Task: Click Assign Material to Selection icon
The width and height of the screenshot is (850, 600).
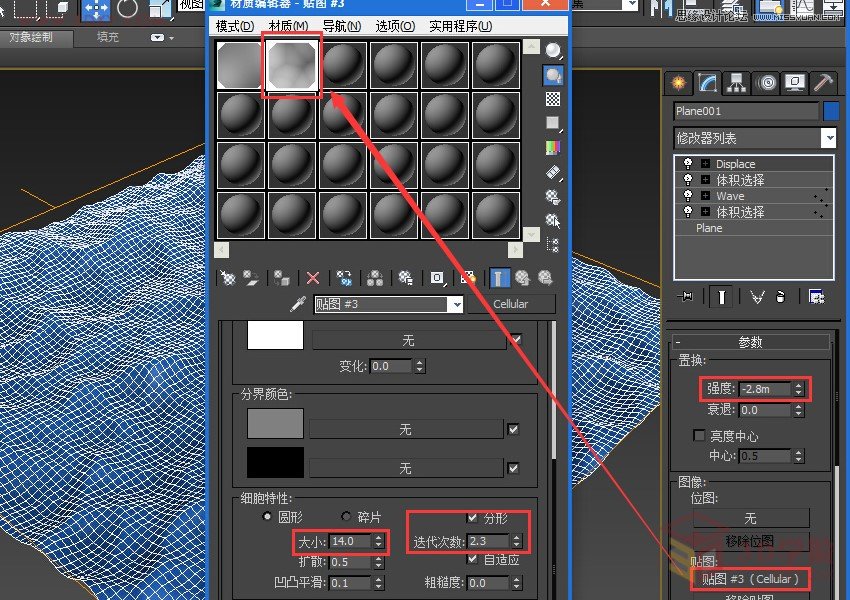Action: coord(281,278)
